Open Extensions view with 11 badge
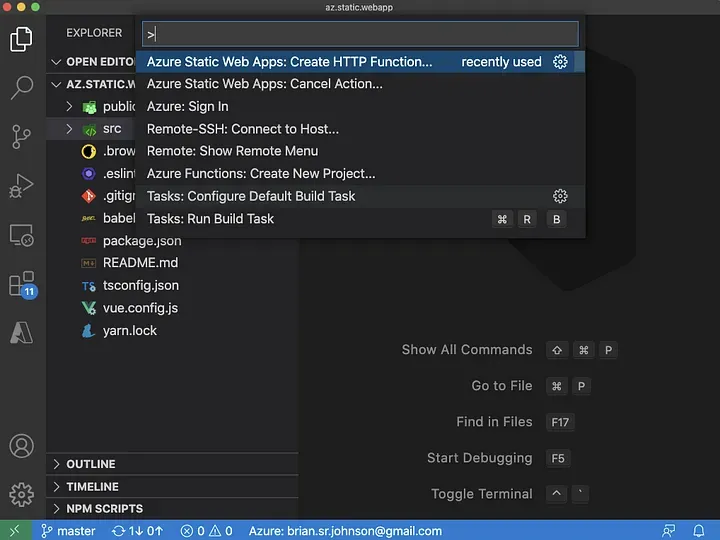The width and height of the screenshot is (720, 540). (x=22, y=285)
